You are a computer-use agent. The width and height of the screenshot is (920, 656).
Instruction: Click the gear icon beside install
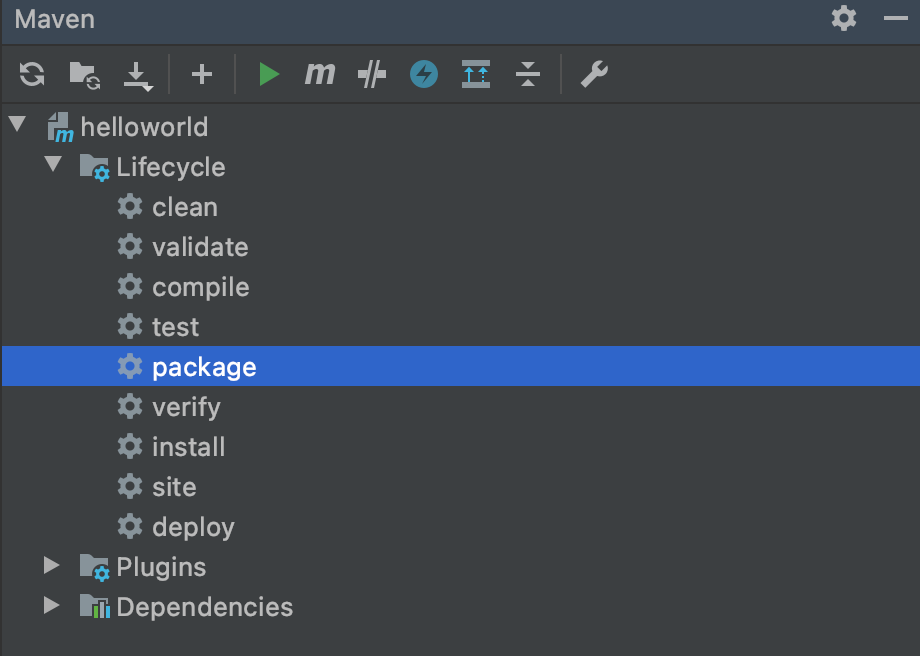tap(130, 447)
